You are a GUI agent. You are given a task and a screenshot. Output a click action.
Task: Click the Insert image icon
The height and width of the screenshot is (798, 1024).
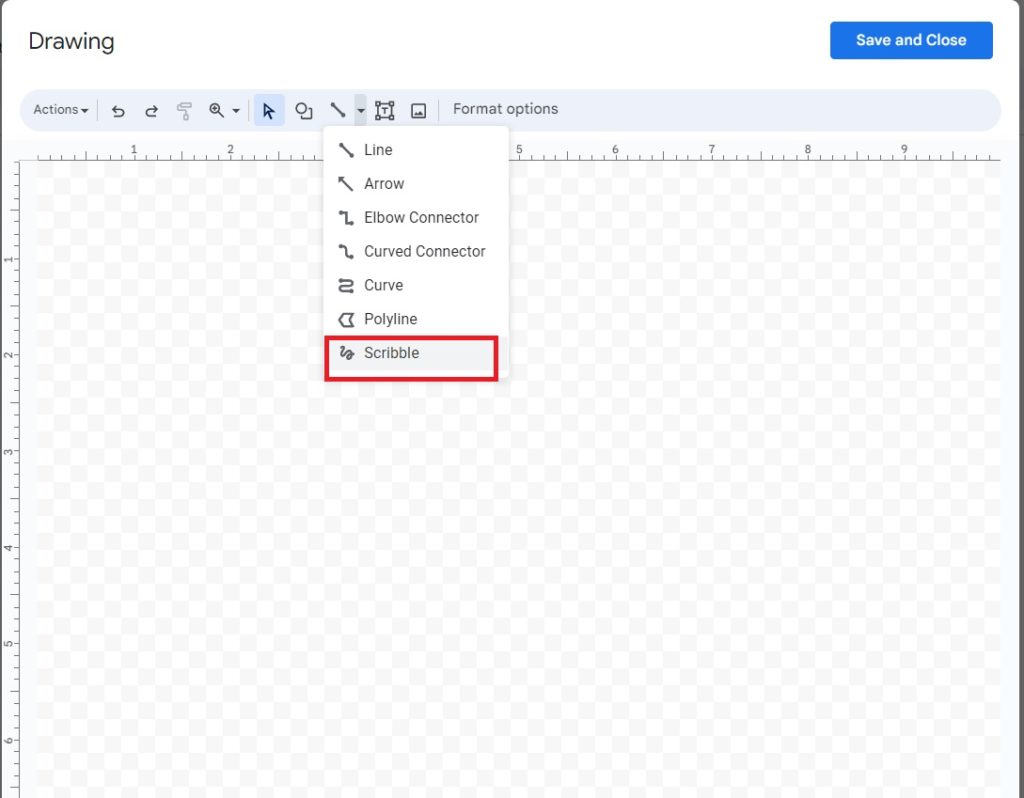[x=418, y=110]
